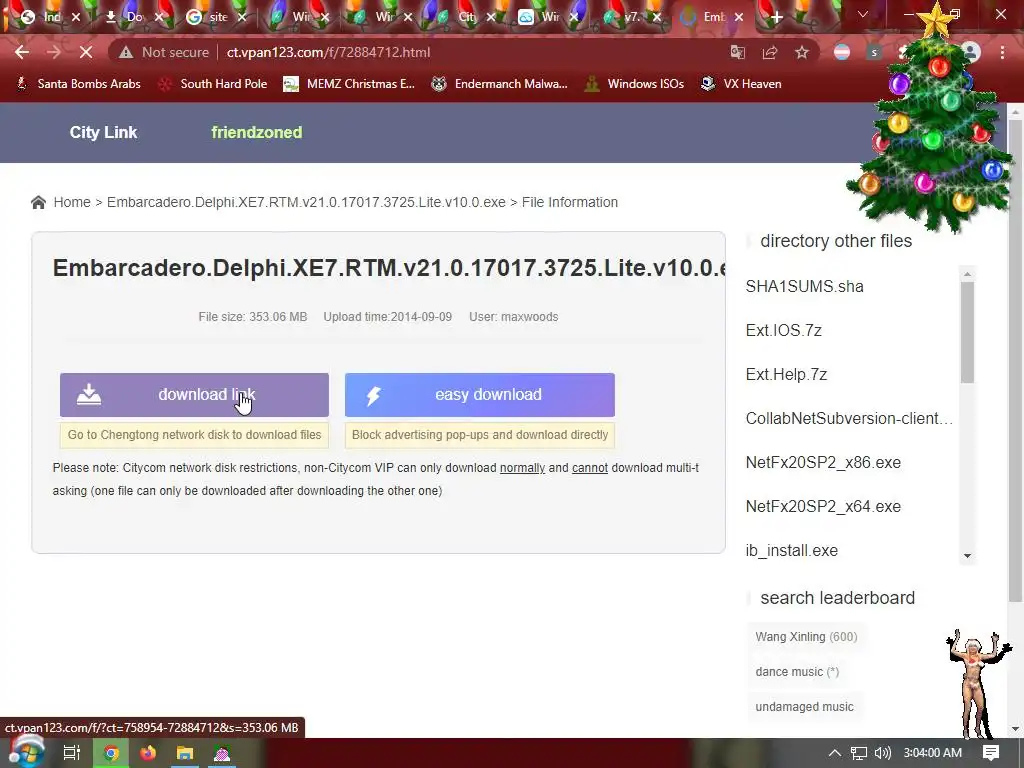Screen dimensions: 1024x768
Task: Click the forward navigation arrow
Action: [x=54, y=52]
